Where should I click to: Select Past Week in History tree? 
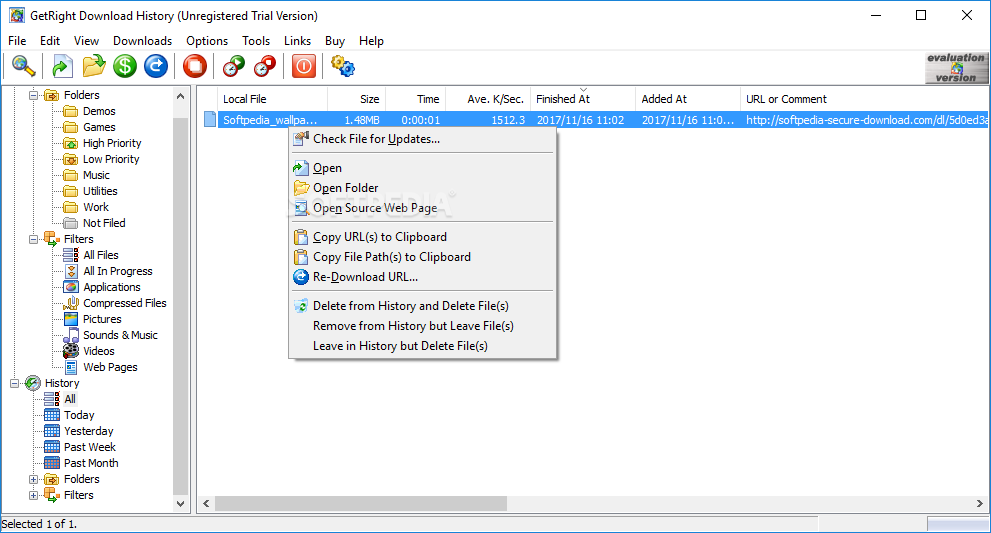coord(90,447)
